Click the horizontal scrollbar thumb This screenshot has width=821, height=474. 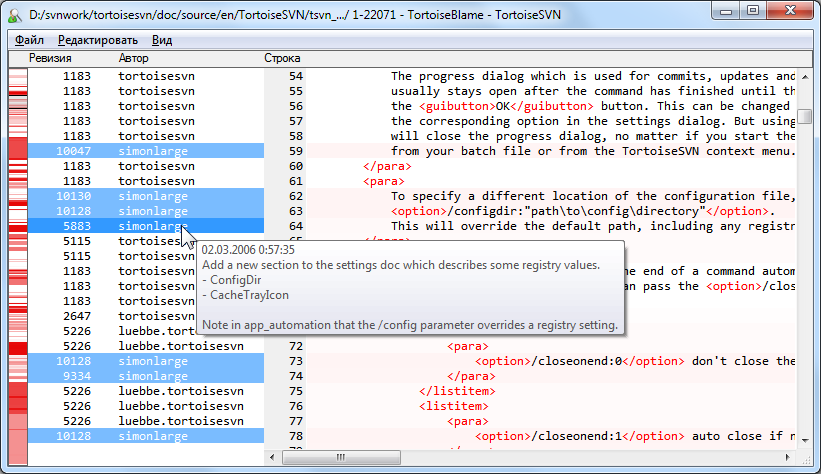coord(341,458)
